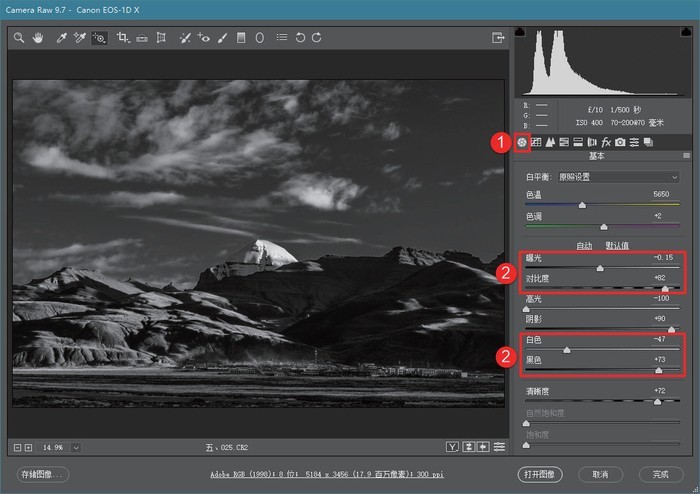700x494 pixels.
Task: Pick the White Balance eyedropper tool
Action: pos(61,38)
